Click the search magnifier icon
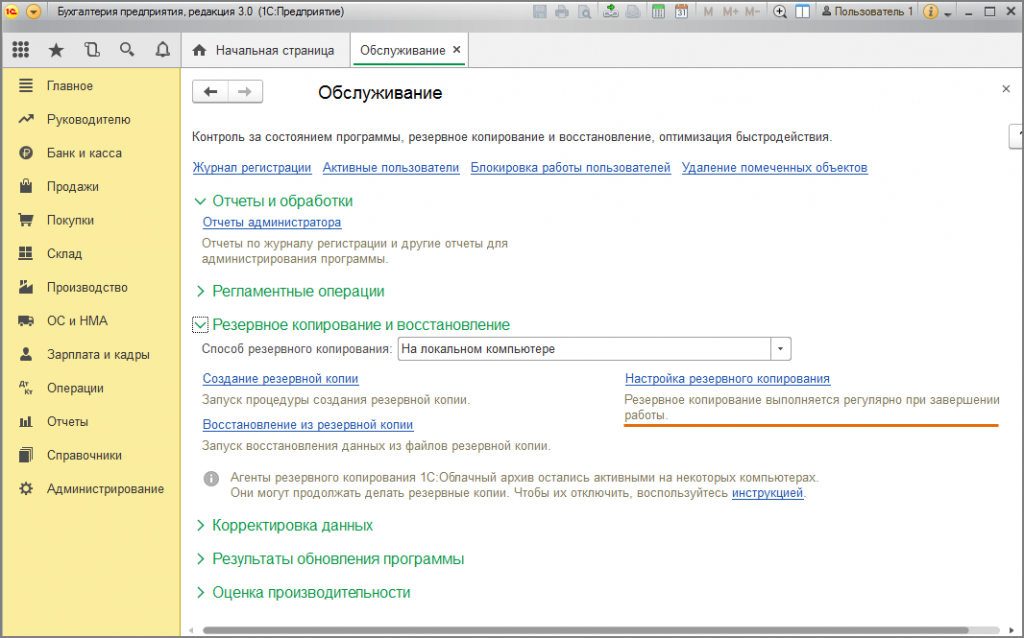The image size is (1024, 638). pos(127,50)
